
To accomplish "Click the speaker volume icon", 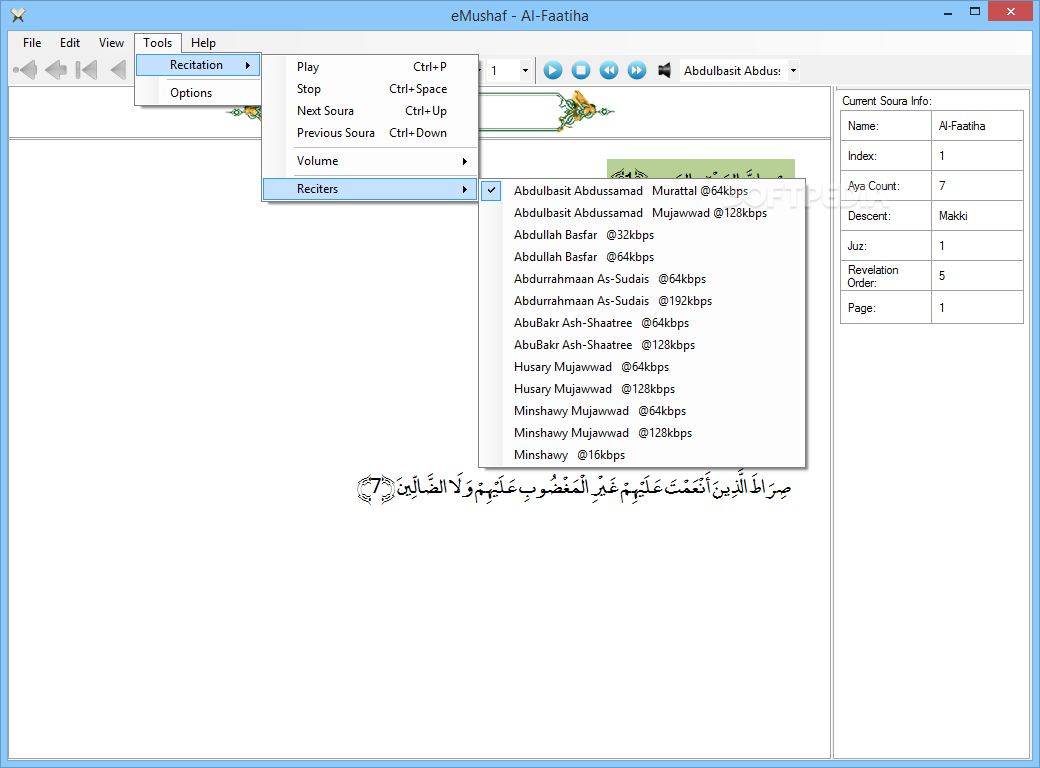I will [x=664, y=70].
